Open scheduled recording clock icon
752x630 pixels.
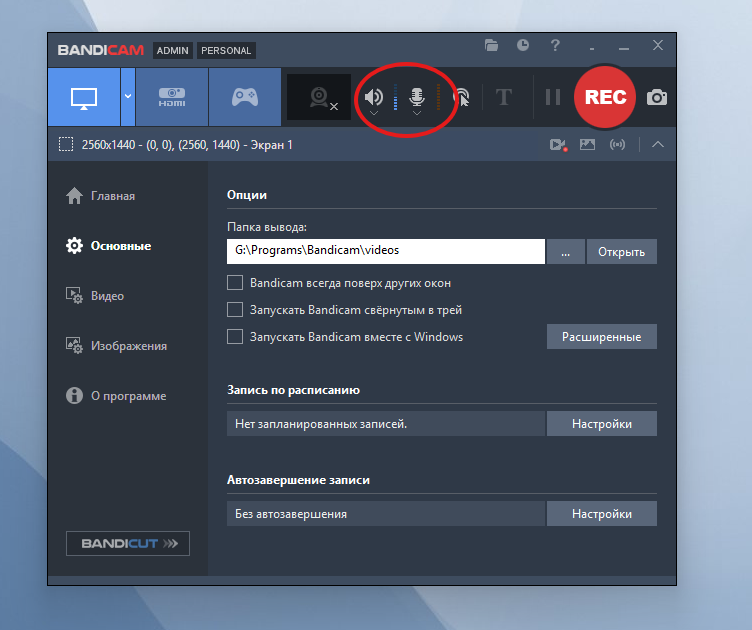523,46
